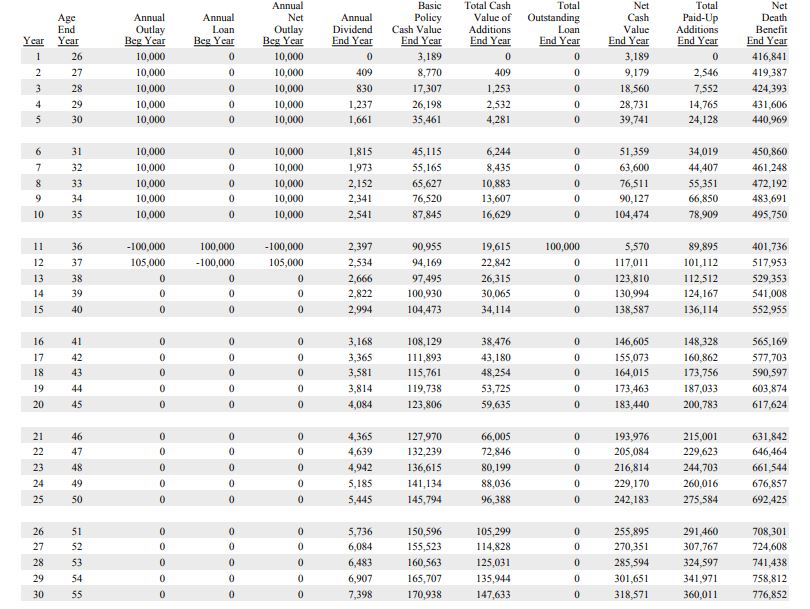Select basic policy cash value 155,523

click(425, 547)
